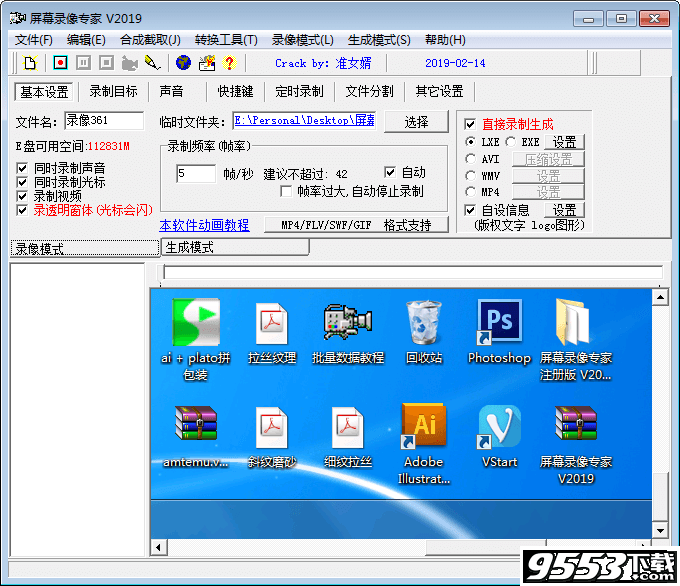Screen dimensions: 680x586
Task: Toggle 直接录制生成 checkbox
Action: (470, 124)
